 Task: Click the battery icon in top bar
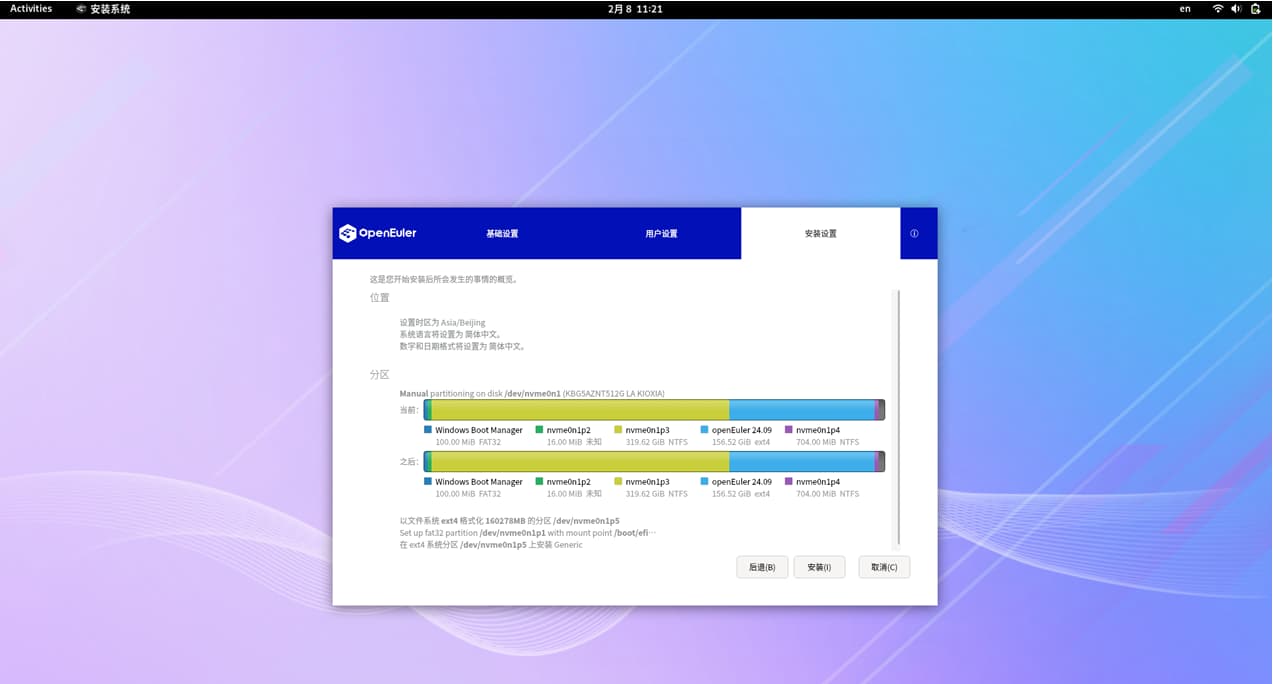(x=1255, y=9)
